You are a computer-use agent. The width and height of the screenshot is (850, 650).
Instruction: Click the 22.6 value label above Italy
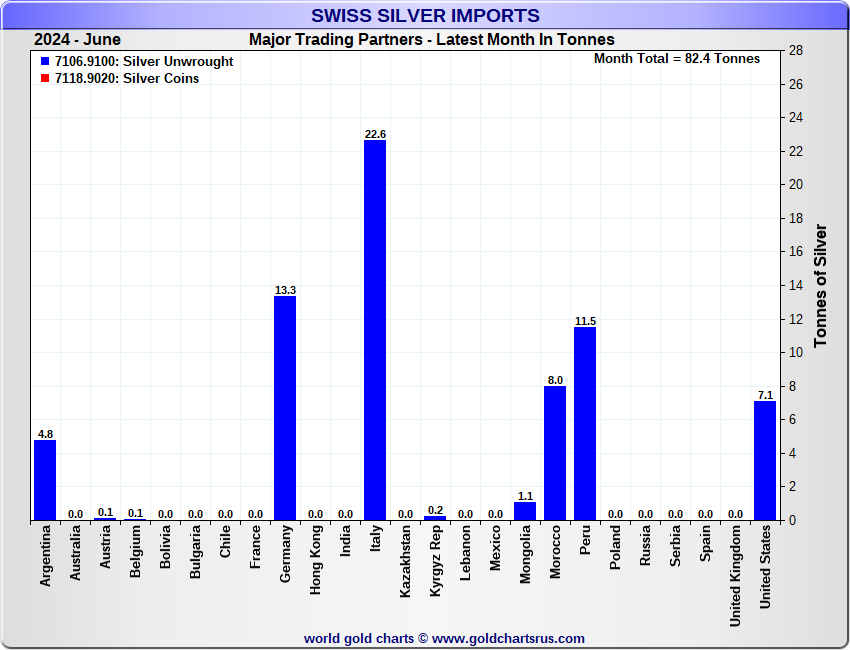tap(375, 134)
